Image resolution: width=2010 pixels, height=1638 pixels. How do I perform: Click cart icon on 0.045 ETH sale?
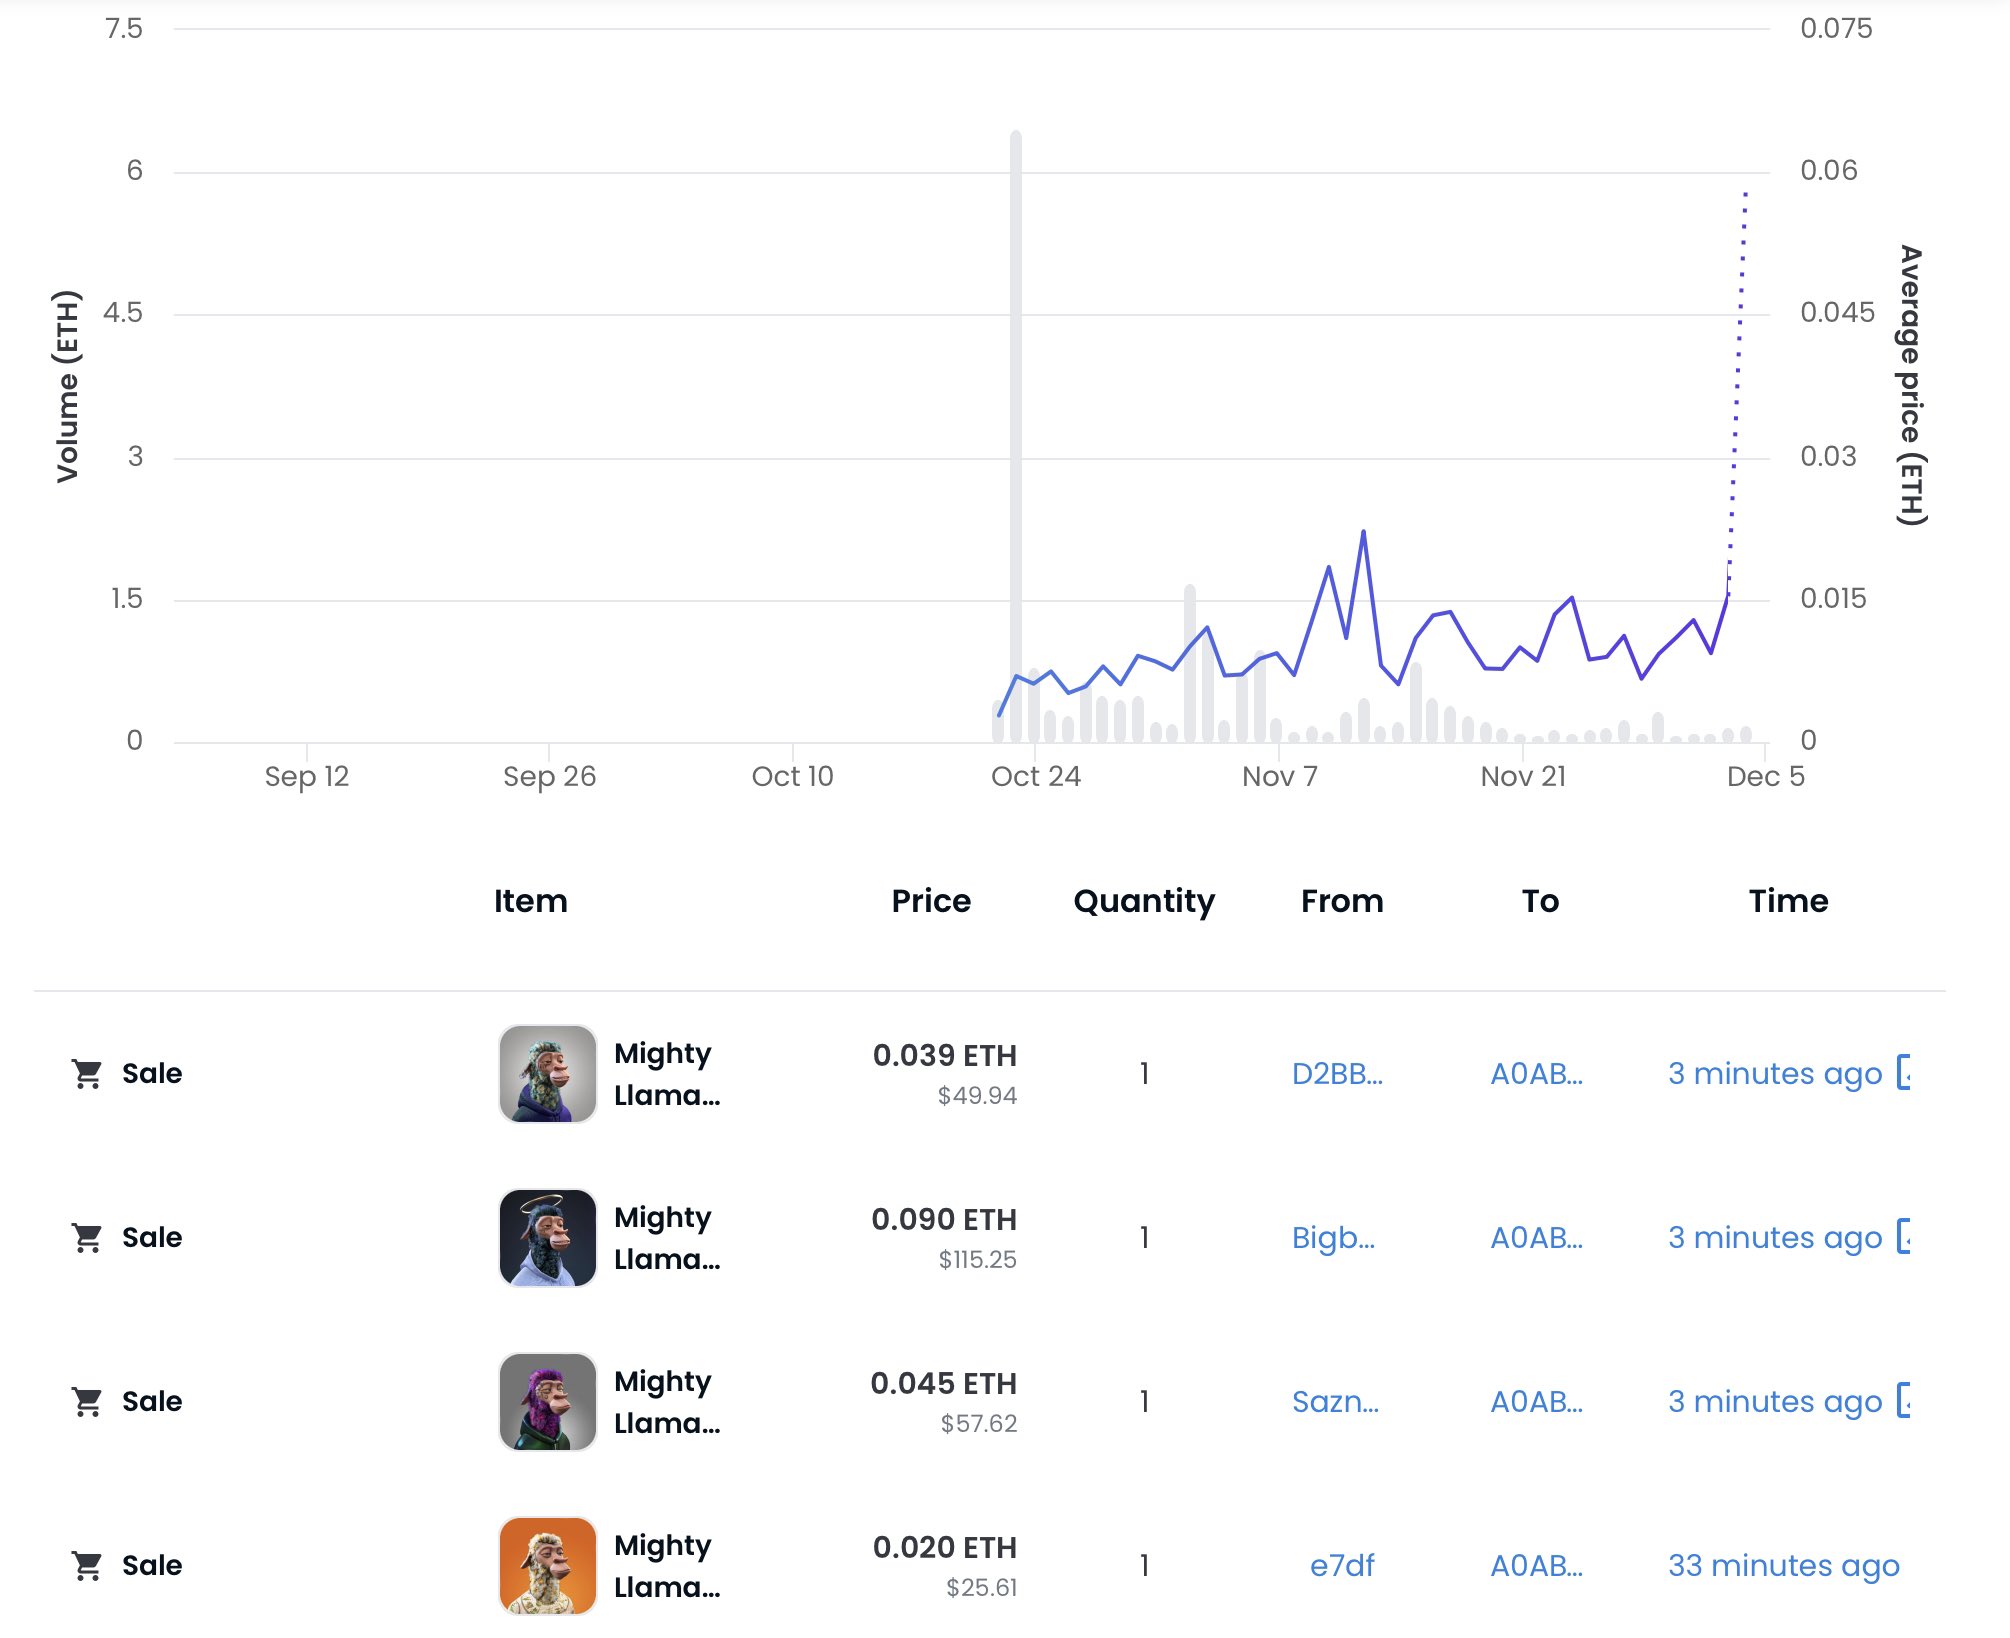pyautogui.click(x=87, y=1402)
